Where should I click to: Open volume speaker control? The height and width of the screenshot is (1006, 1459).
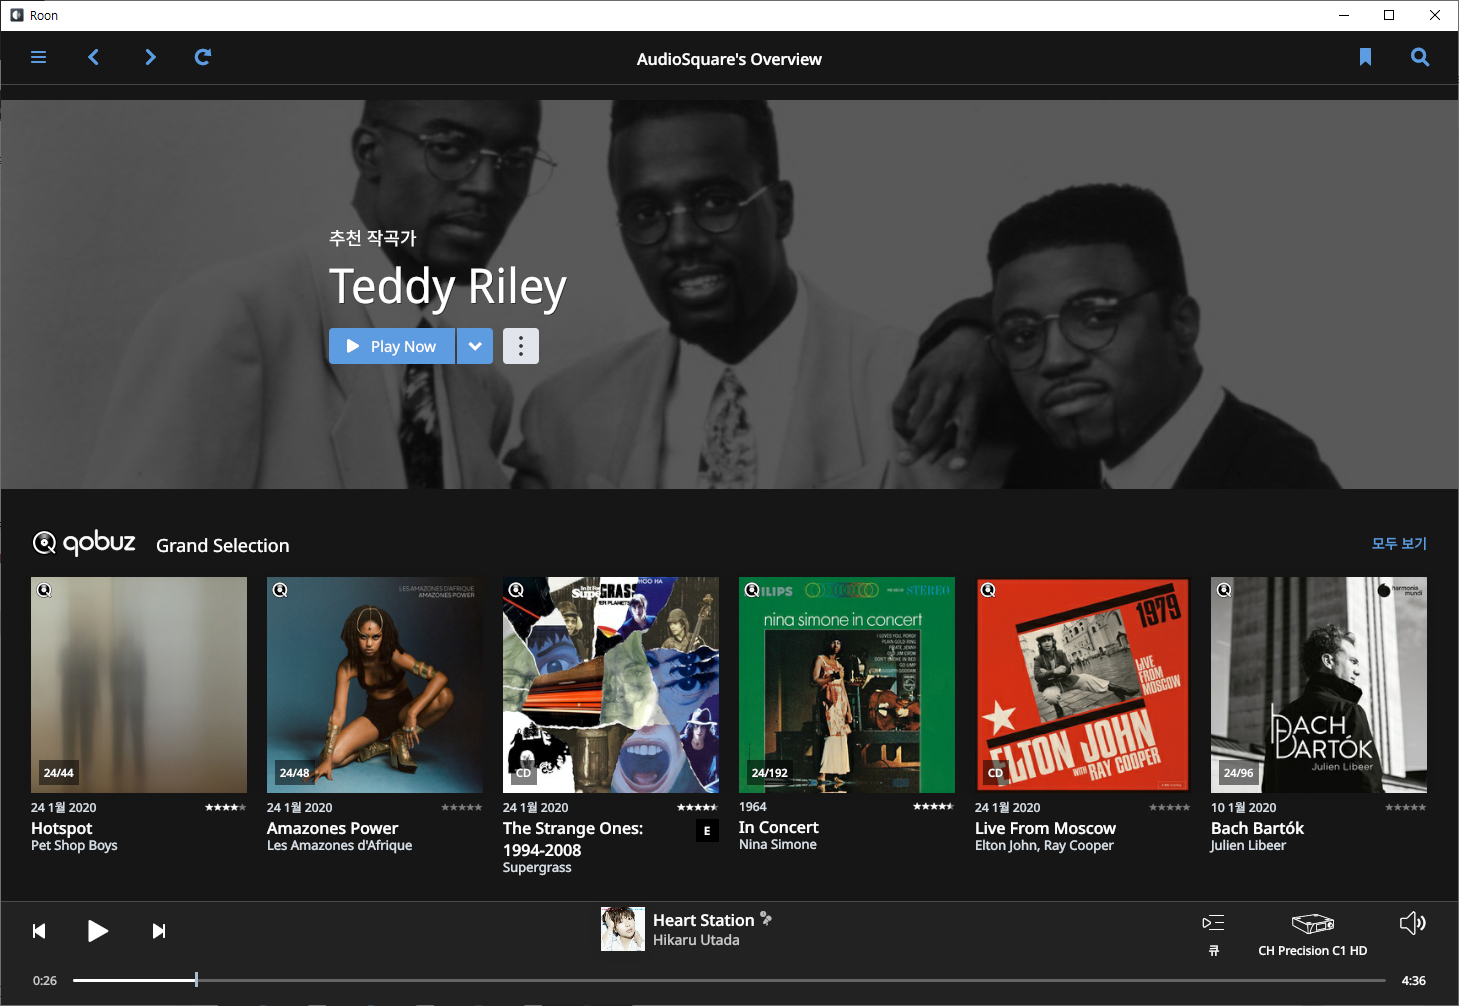(1412, 923)
